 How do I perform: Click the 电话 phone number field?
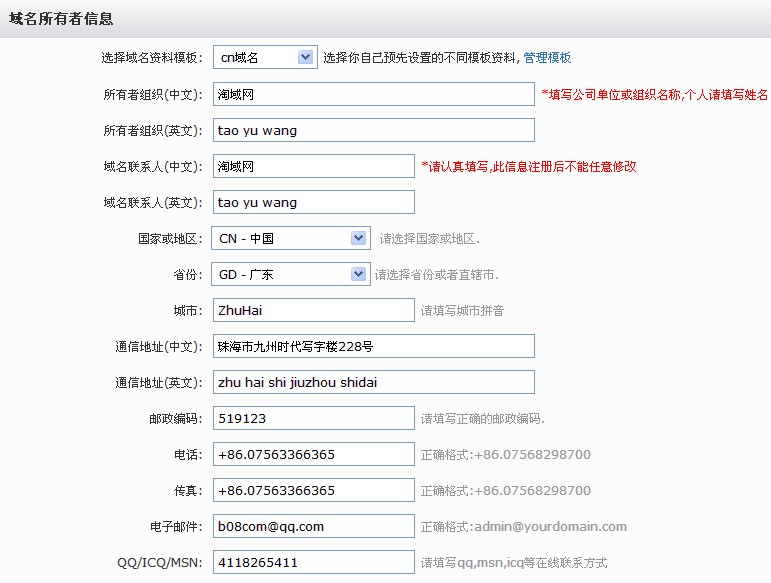[313, 454]
